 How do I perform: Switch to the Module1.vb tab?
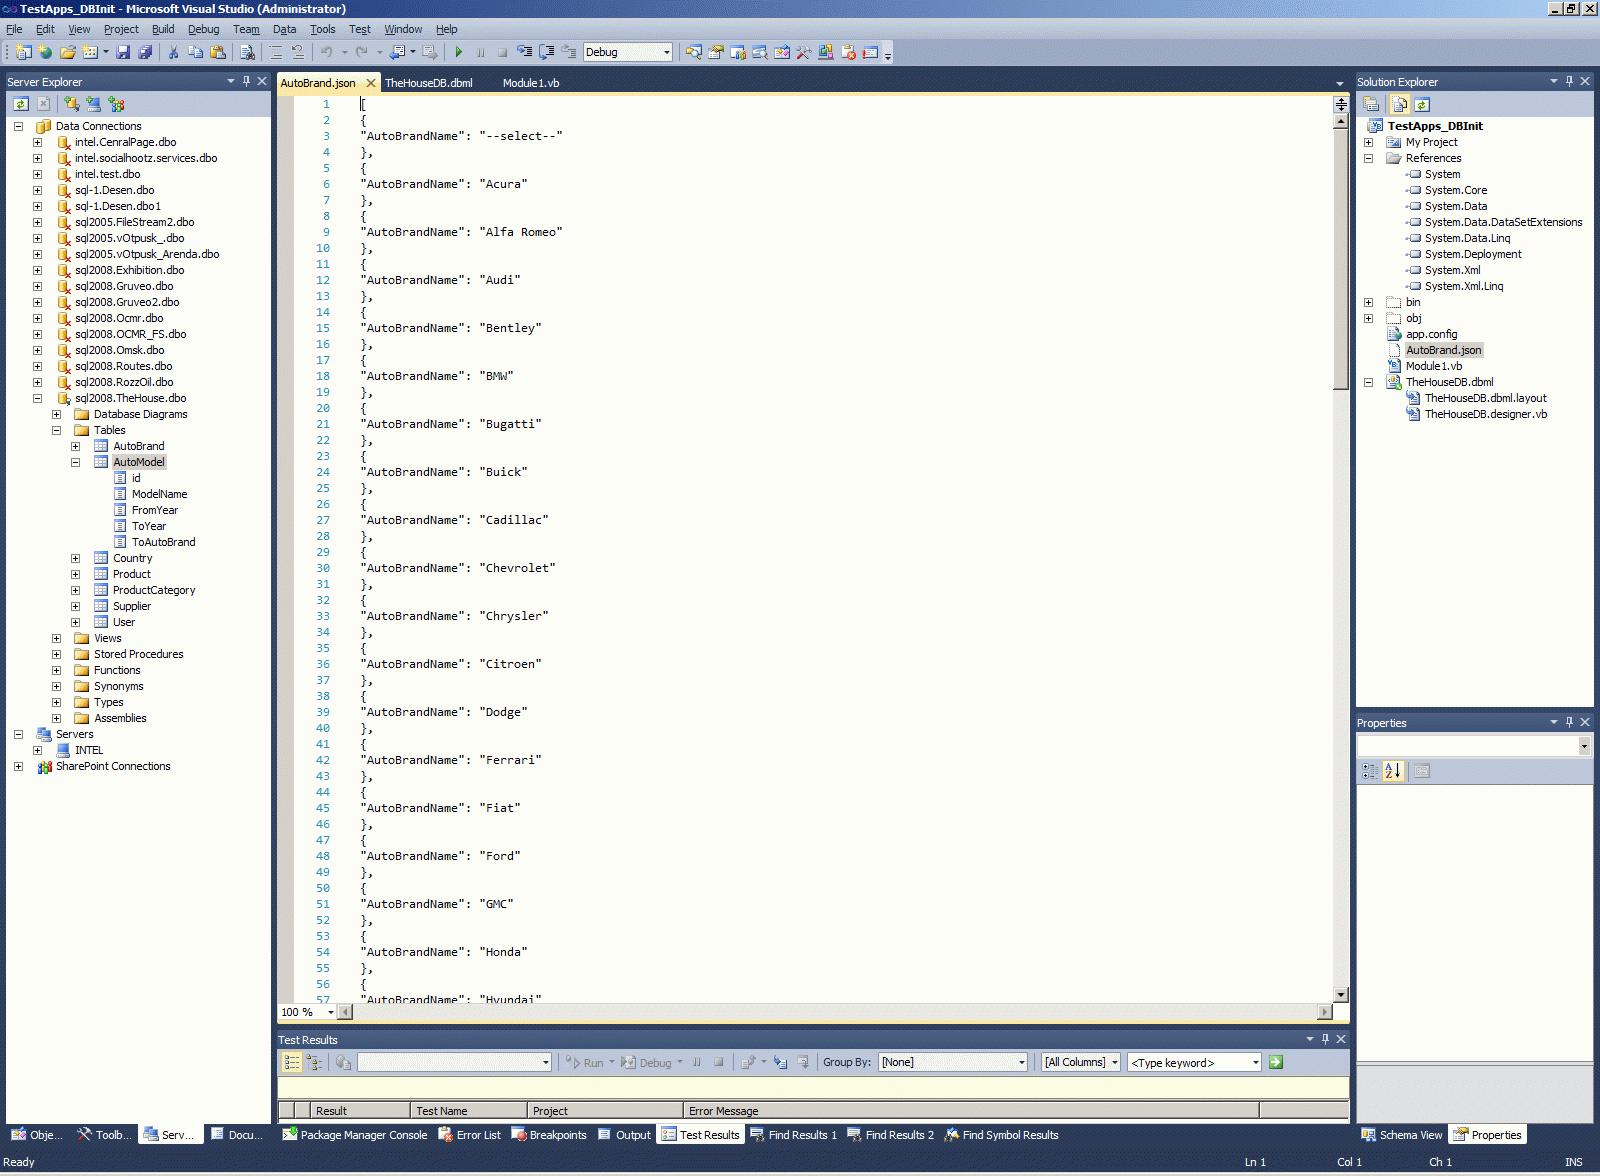(531, 83)
